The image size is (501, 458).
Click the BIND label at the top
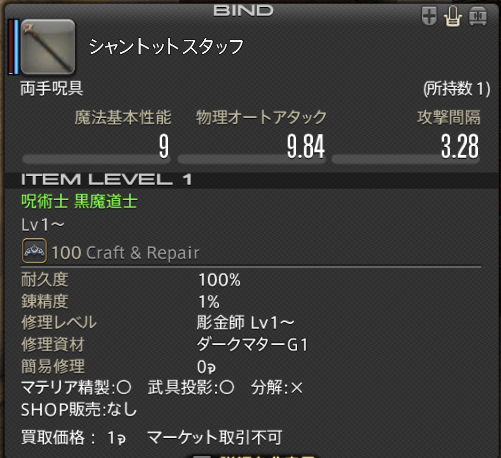coord(243,10)
